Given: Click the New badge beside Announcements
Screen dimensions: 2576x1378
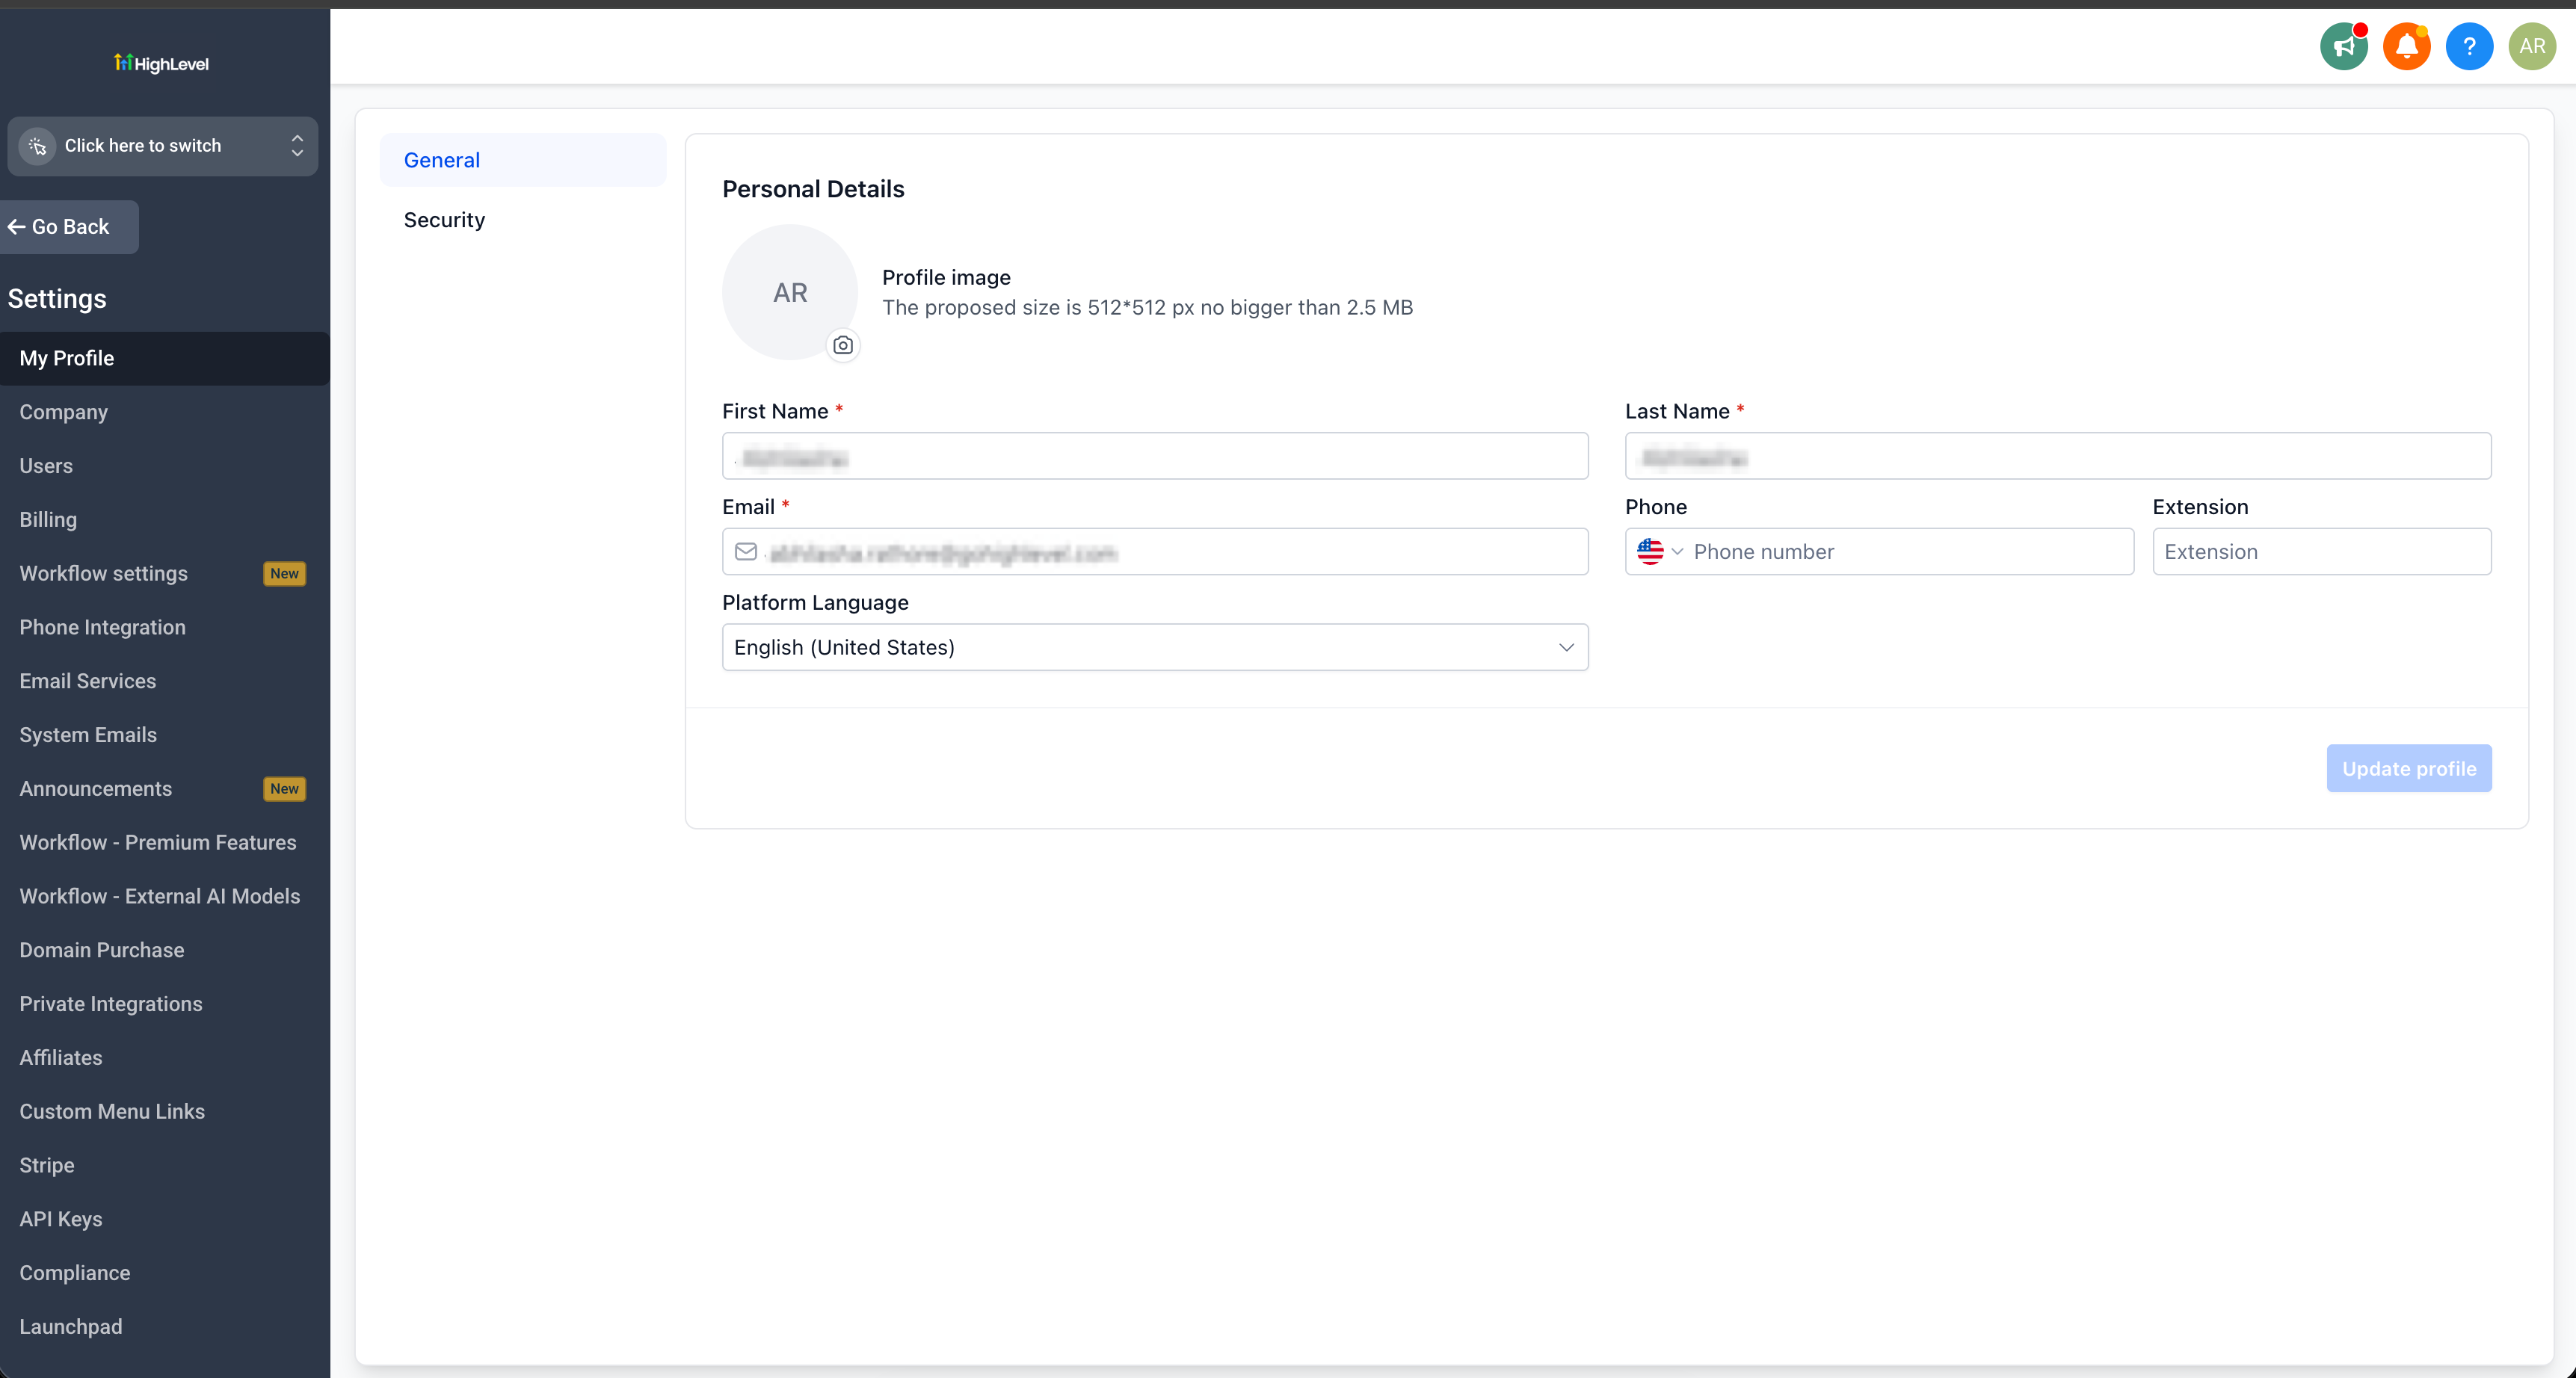Looking at the screenshot, I should (x=284, y=789).
